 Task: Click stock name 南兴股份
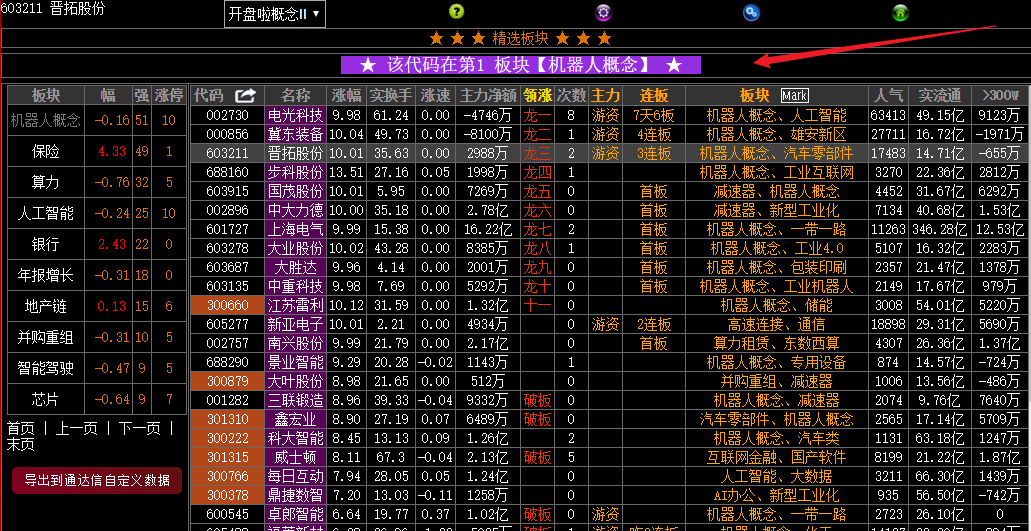point(296,344)
